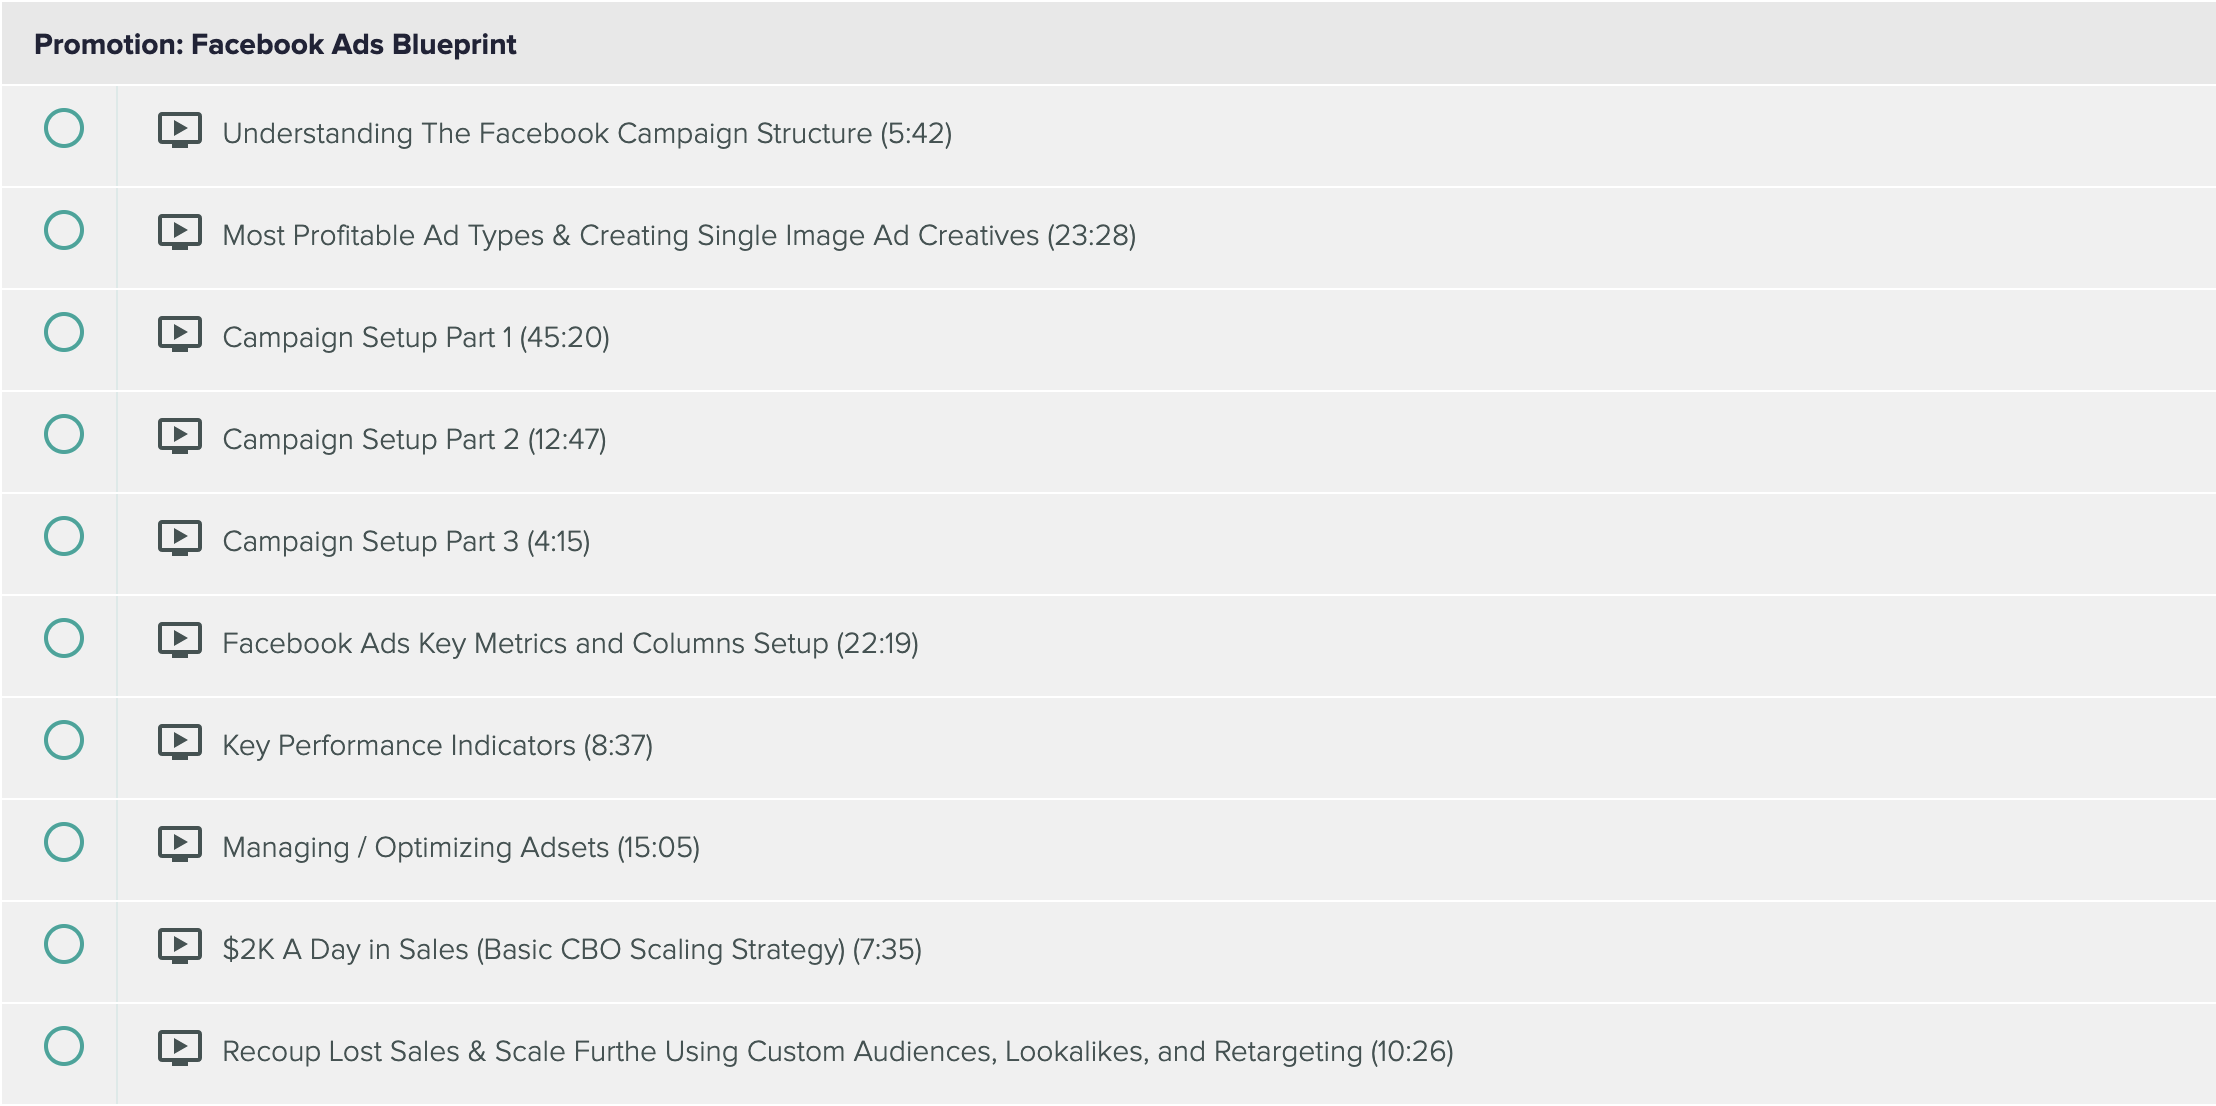This screenshot has height=1106, width=2216.
Task: Open Managing / Optimizing Adsets lesson
Action: pos(460,848)
